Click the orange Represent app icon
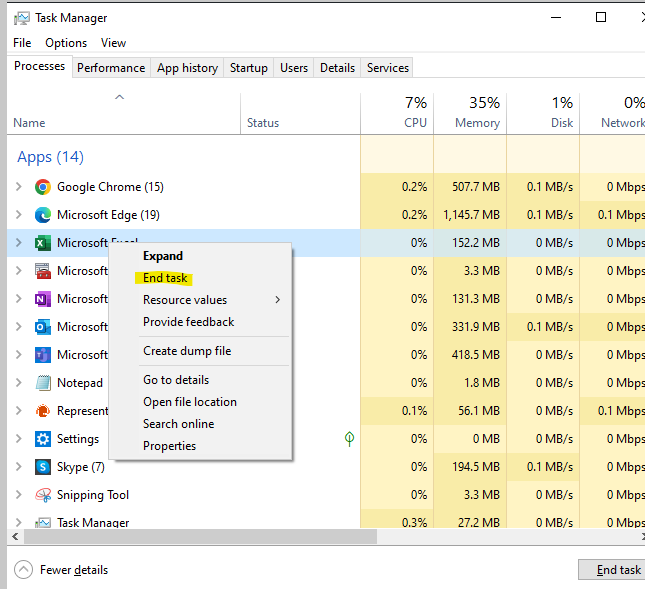This screenshot has width=645, height=589. pos(43,410)
